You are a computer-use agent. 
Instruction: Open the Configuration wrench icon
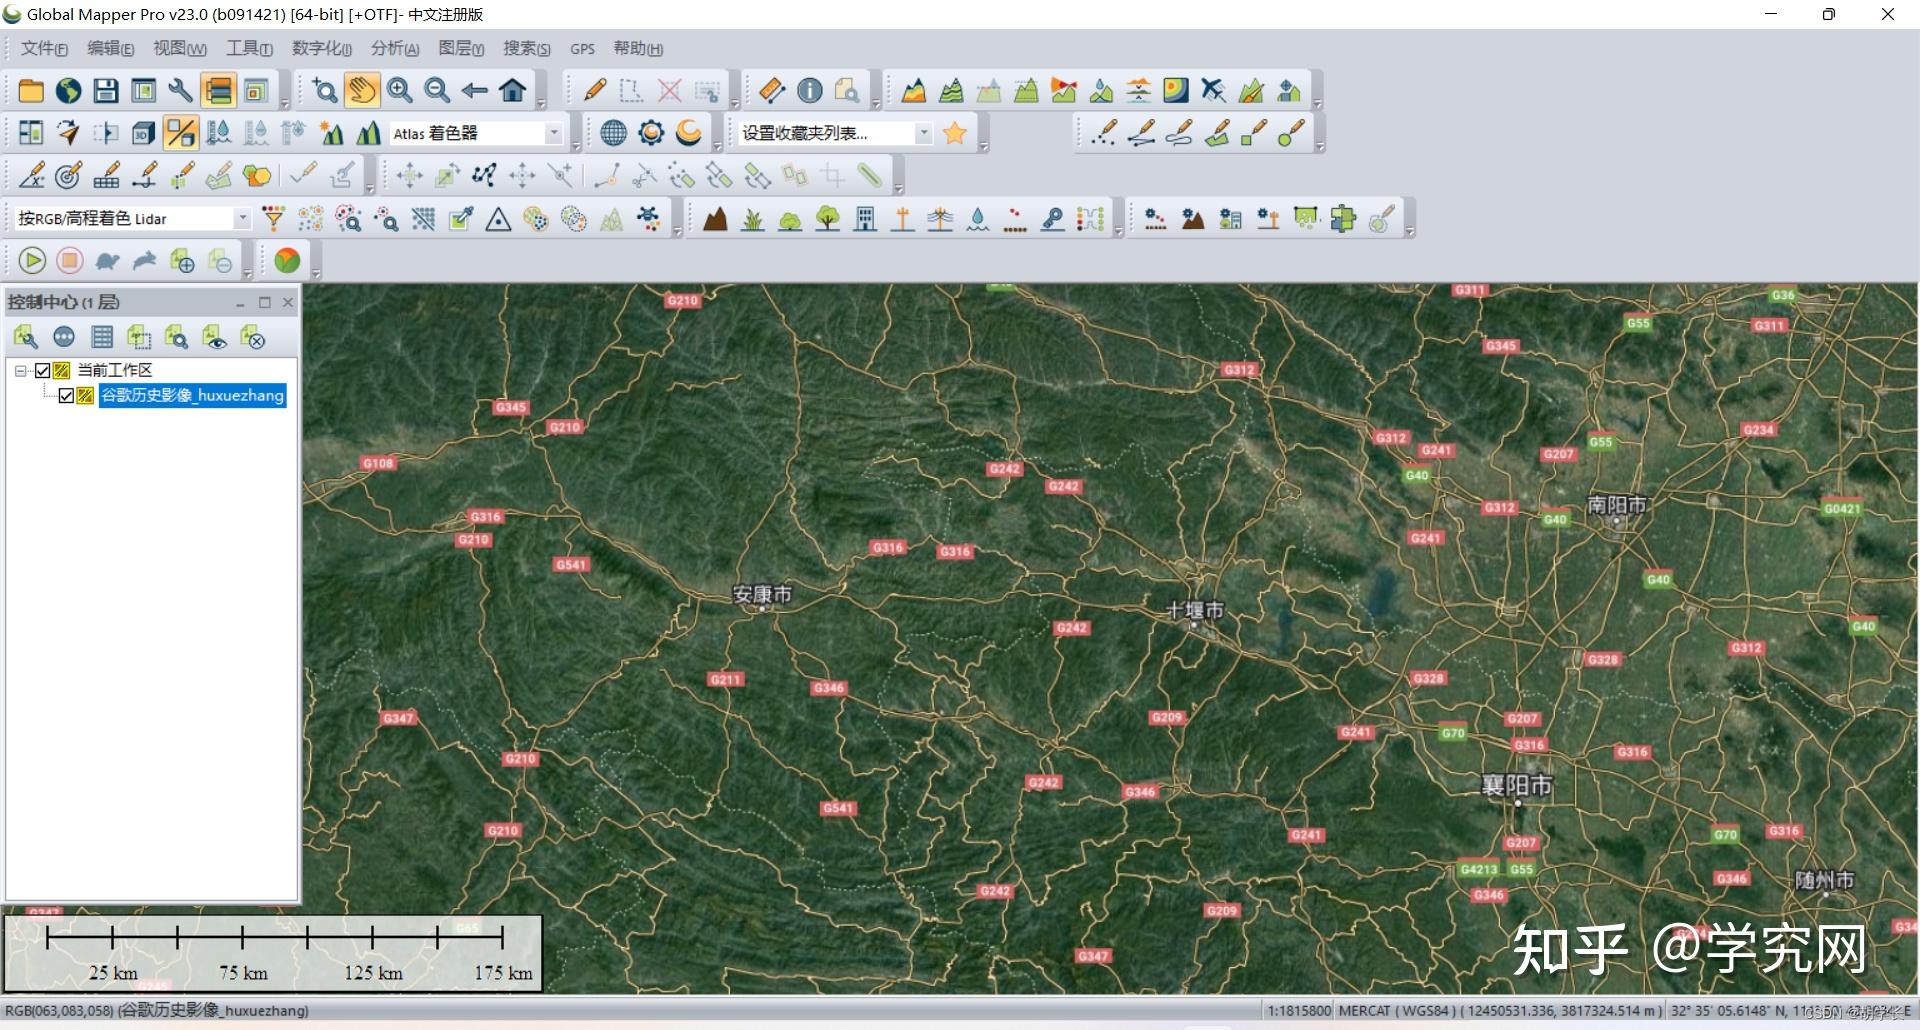click(x=180, y=91)
